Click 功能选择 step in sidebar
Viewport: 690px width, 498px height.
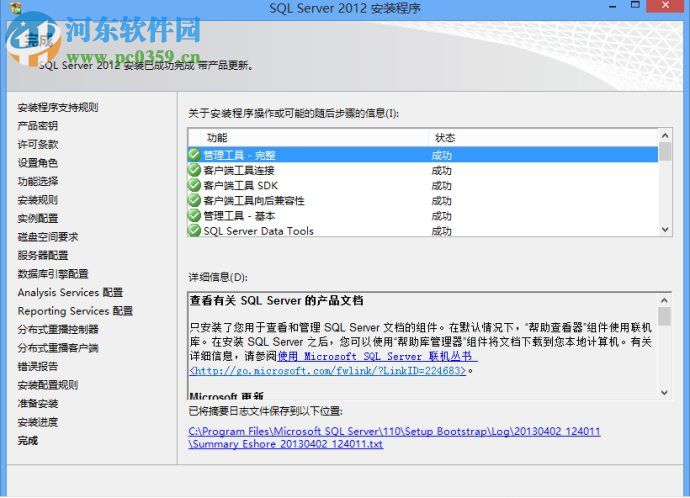click(37, 181)
